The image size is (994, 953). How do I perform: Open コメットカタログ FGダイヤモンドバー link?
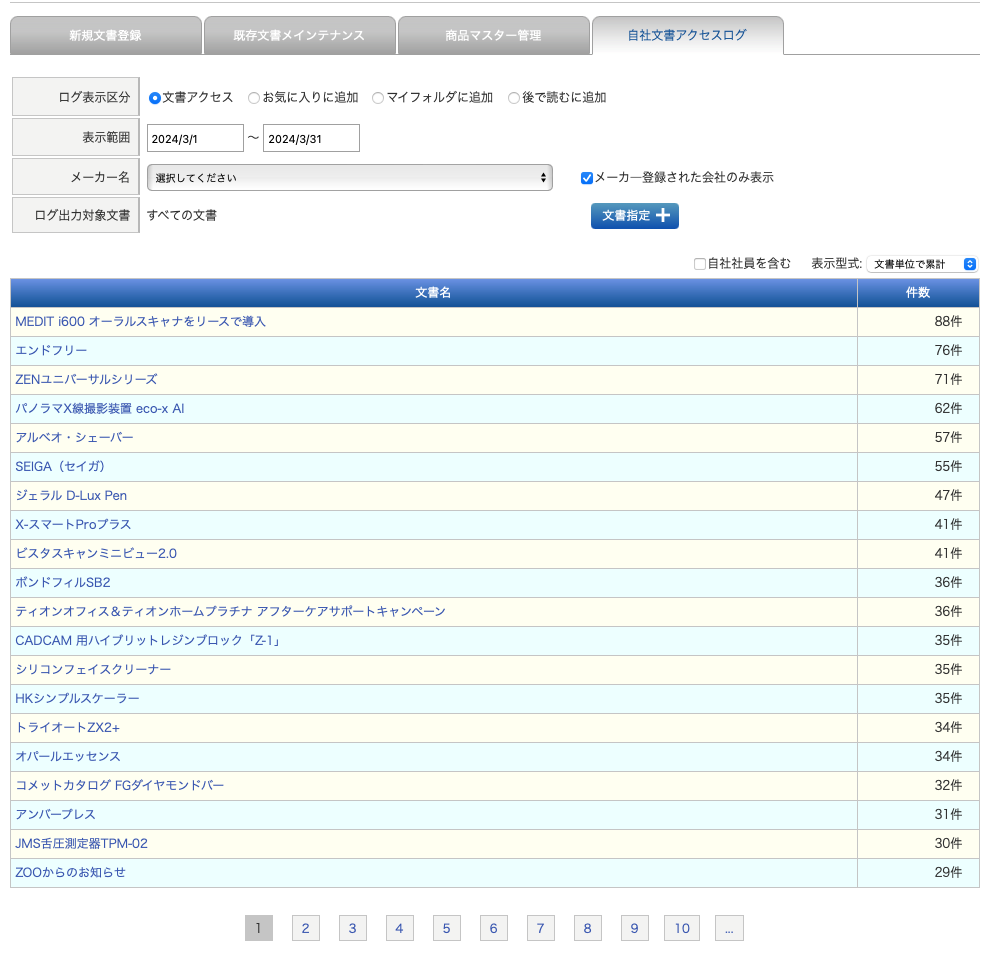tap(120, 786)
